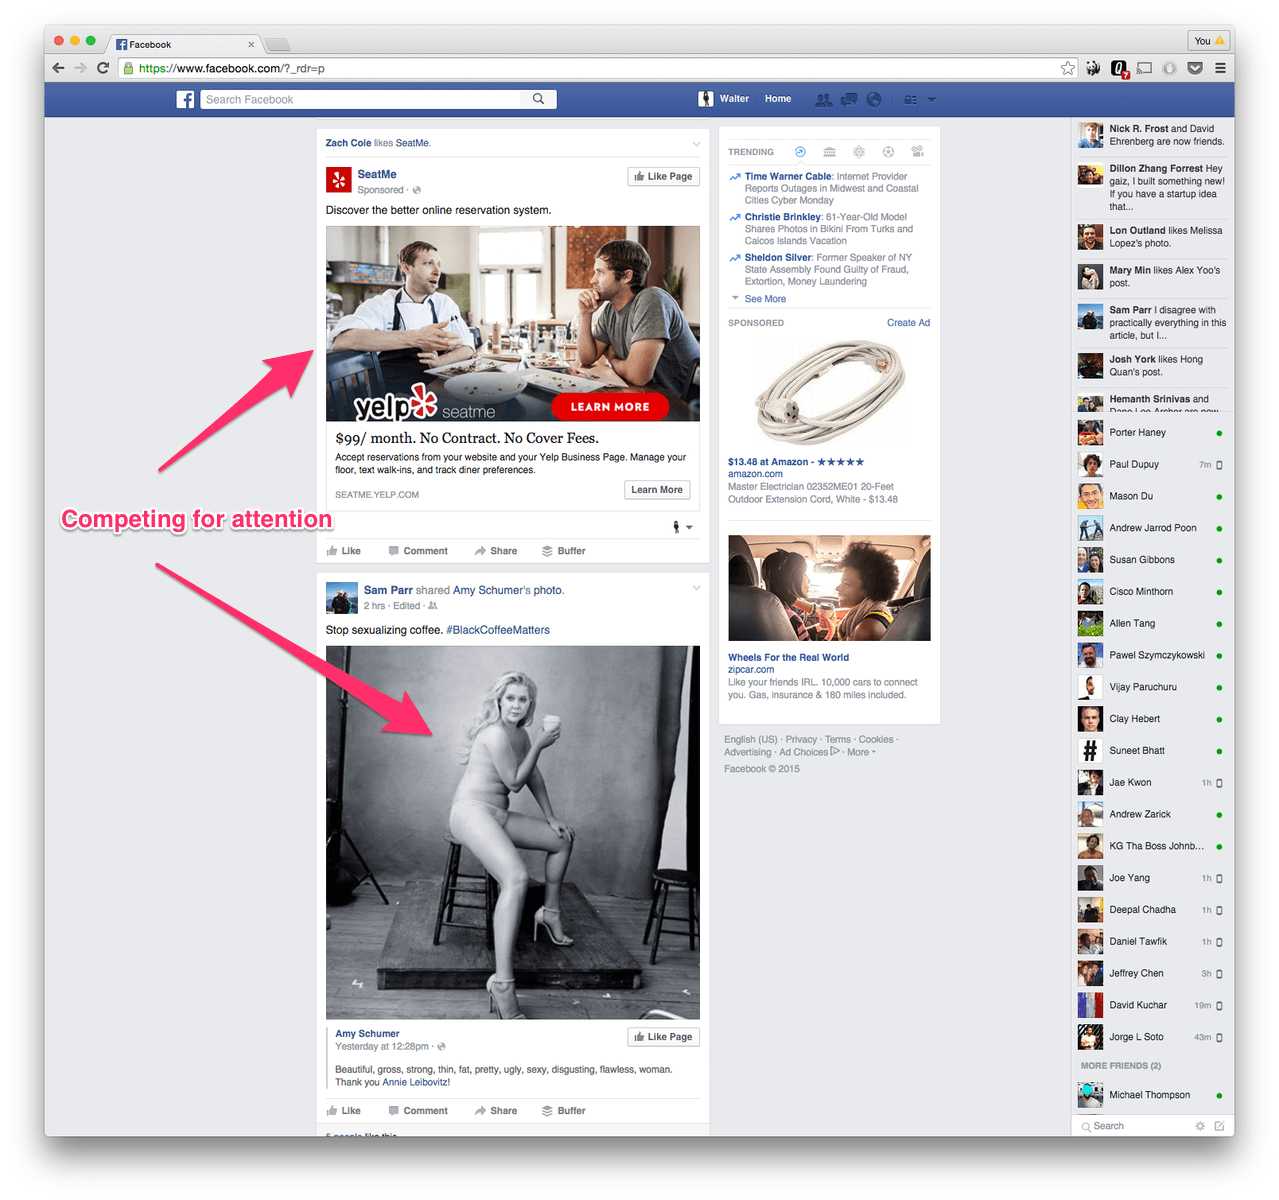This screenshot has height=1200, width=1279.
Task: Like the SeatMe sponsored post
Action: pos(344,551)
